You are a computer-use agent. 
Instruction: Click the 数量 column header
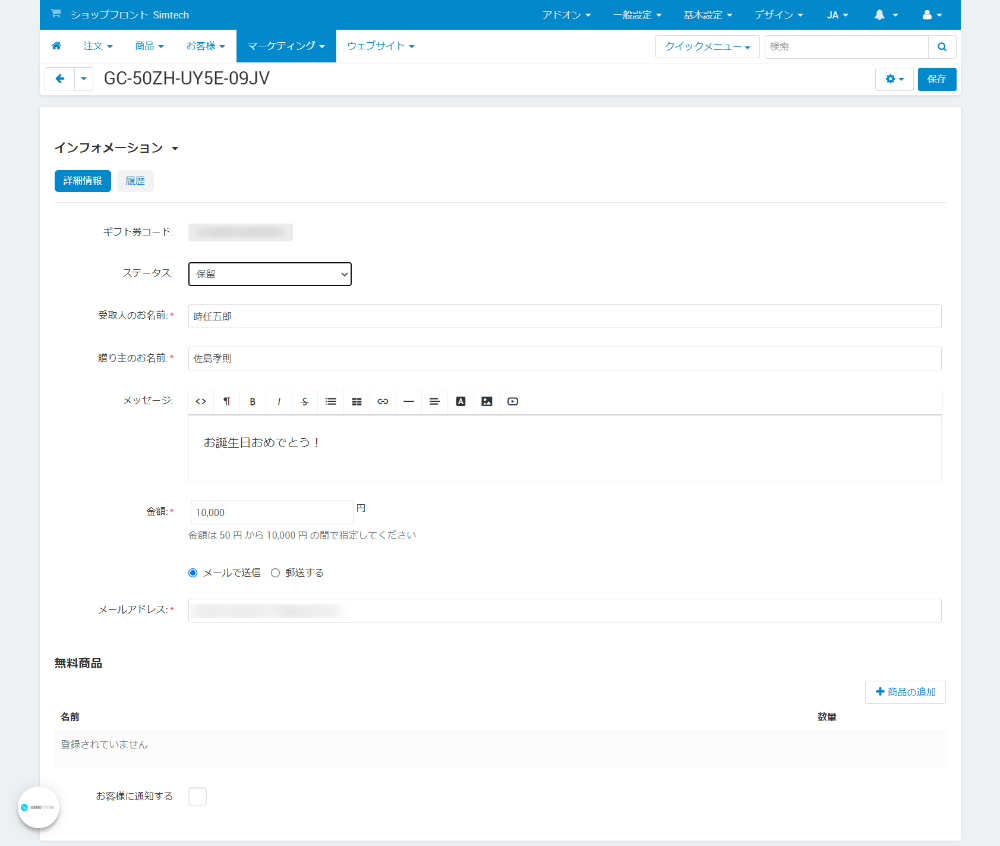pyautogui.click(x=827, y=717)
